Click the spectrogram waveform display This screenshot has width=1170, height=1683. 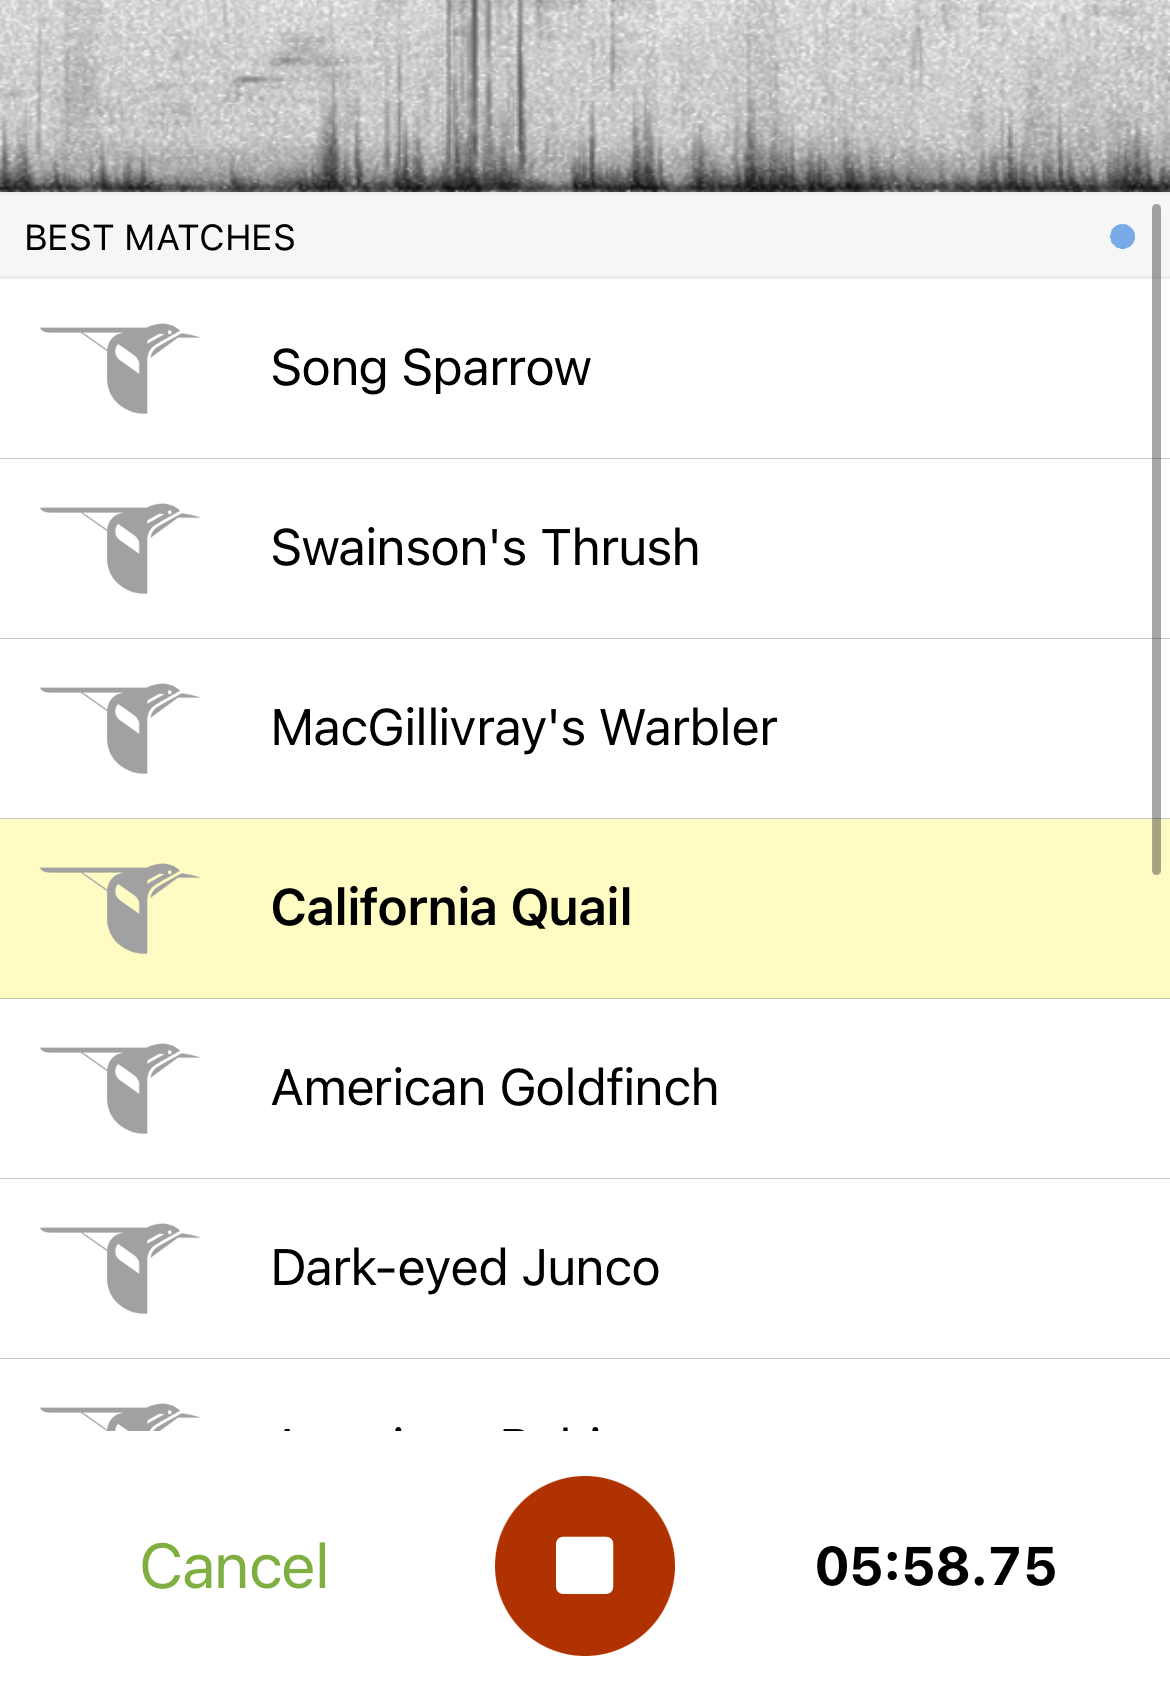[x=585, y=95]
